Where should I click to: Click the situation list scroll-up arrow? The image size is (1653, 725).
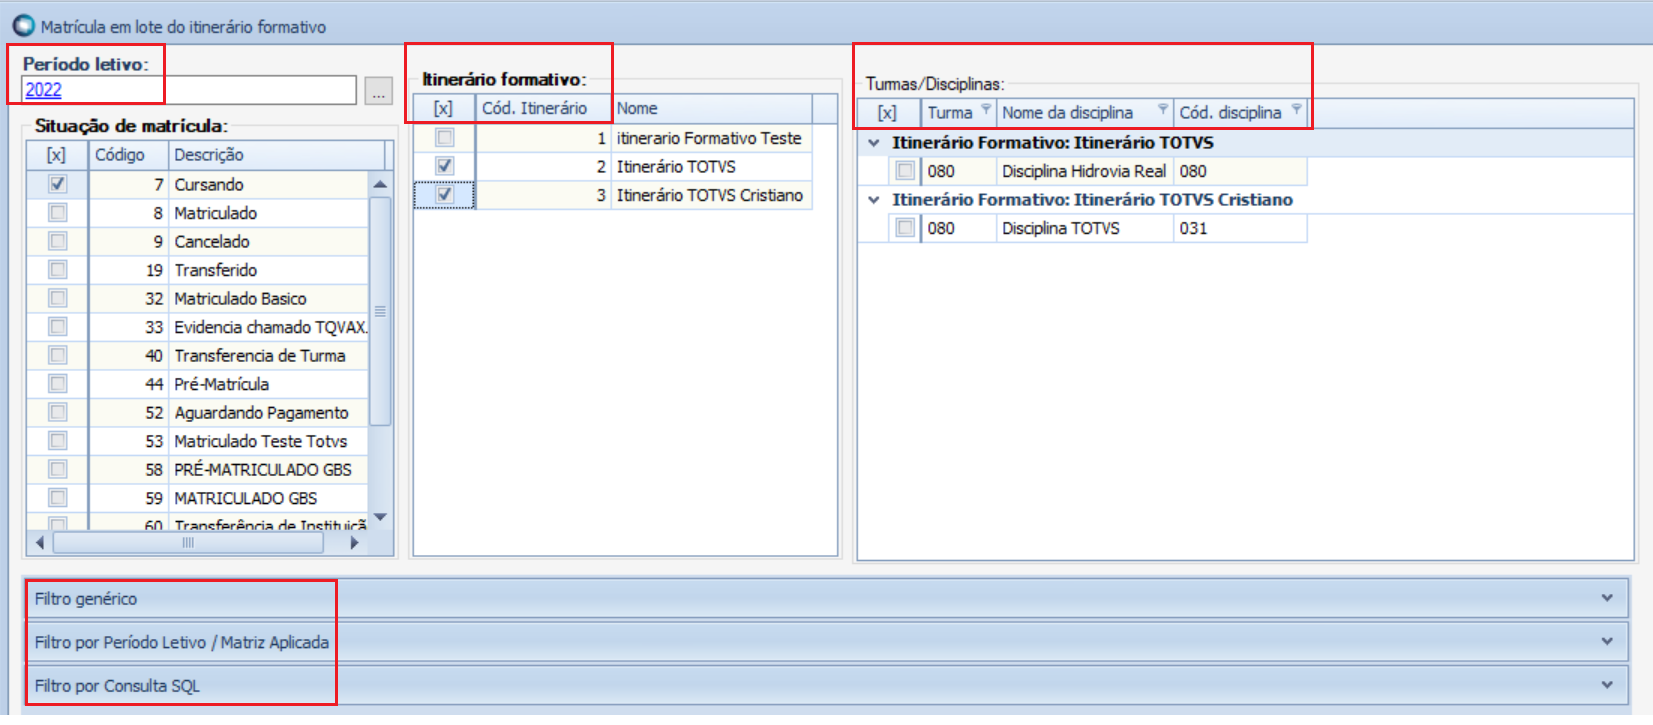point(380,184)
